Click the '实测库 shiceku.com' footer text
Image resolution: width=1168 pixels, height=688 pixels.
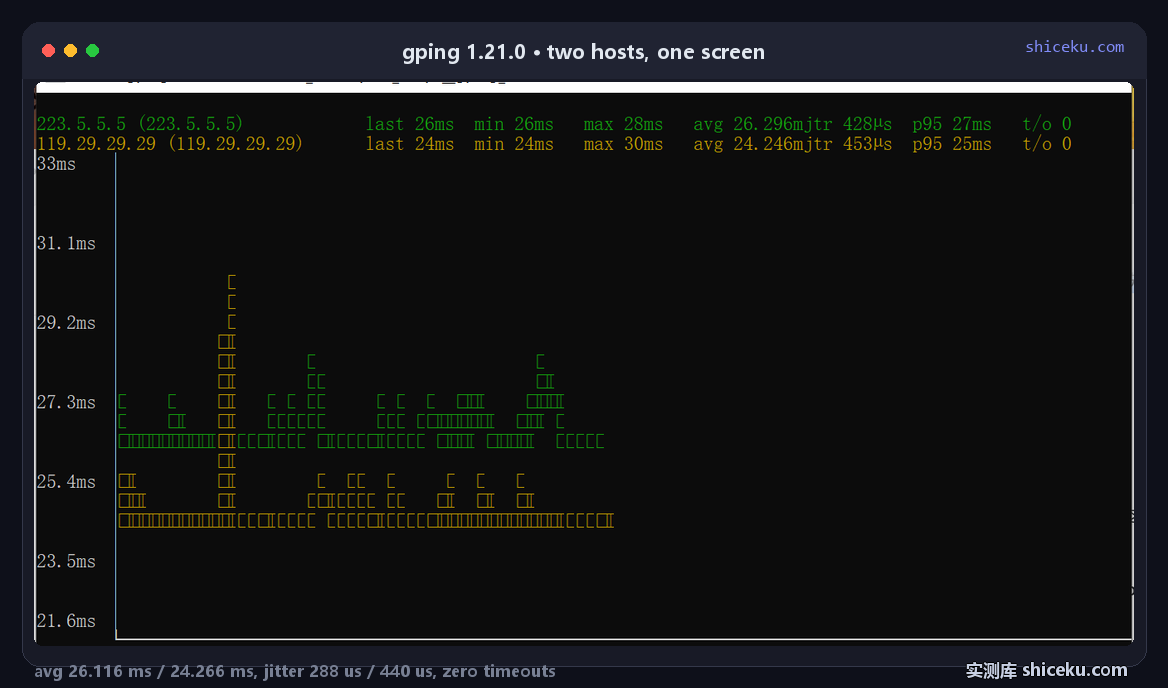1047,671
